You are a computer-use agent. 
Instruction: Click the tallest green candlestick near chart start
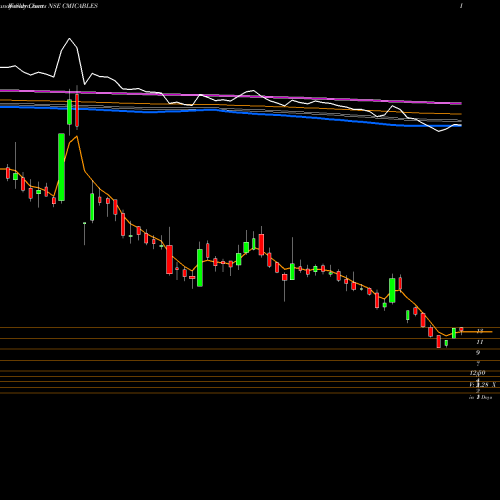pyautogui.click(x=61, y=167)
